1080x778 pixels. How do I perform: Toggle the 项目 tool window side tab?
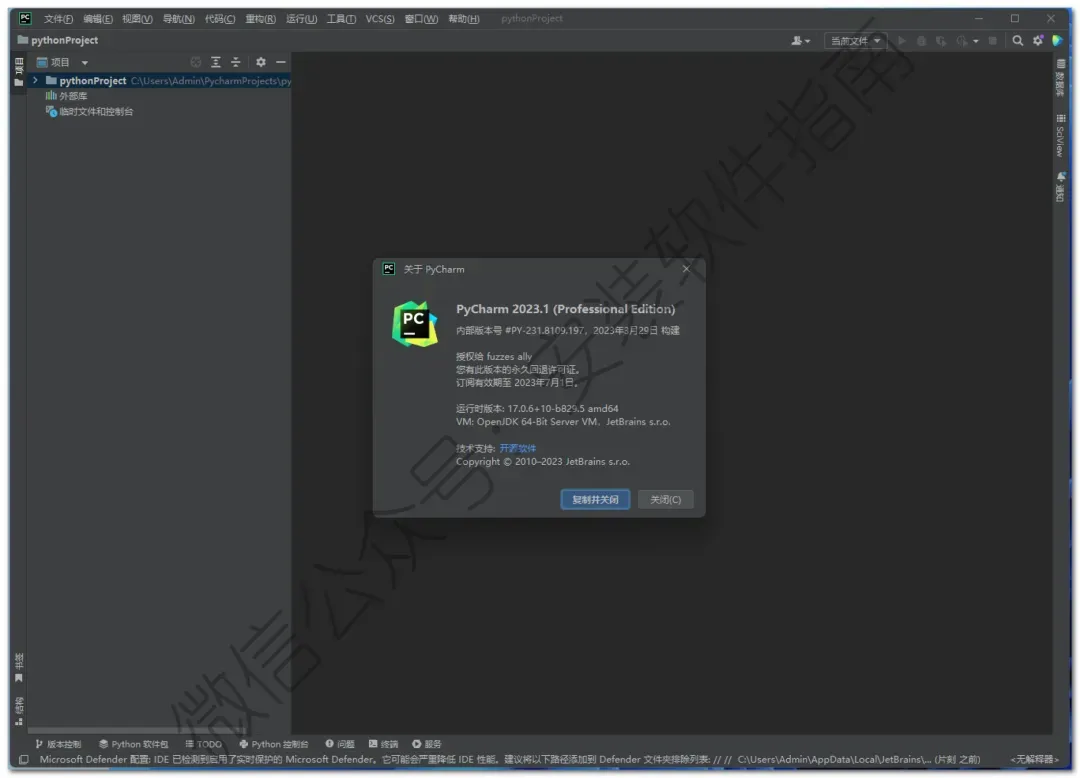(19, 72)
